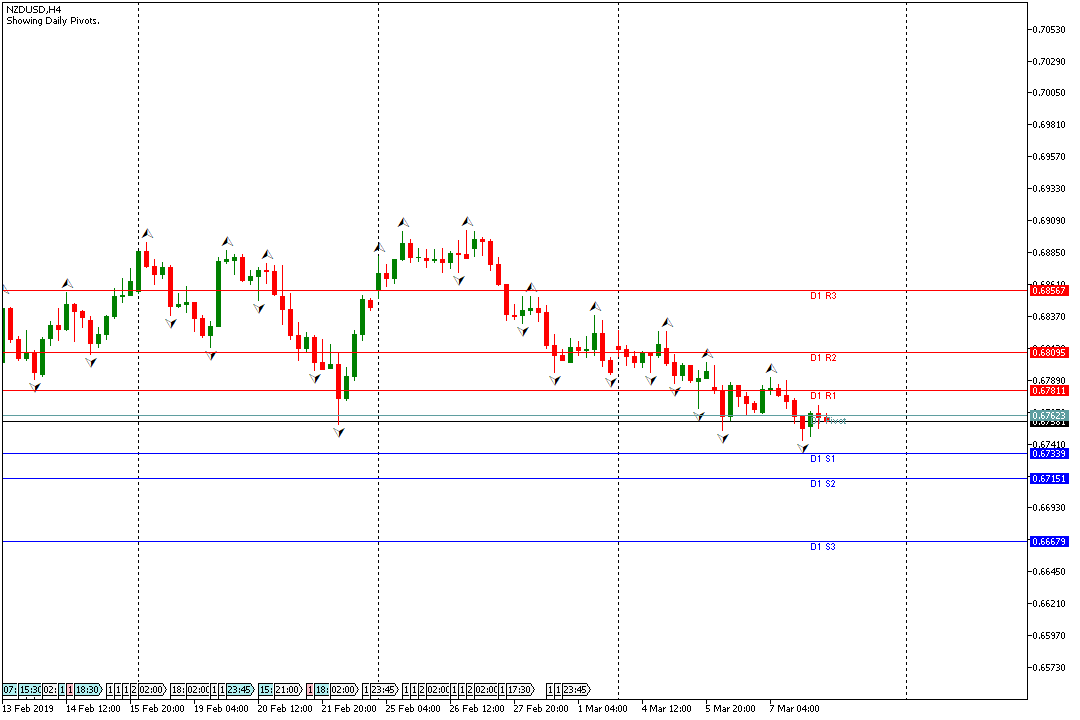
Task: Select the down fractal arrow nearest S1 line
Action: click(x=802, y=448)
